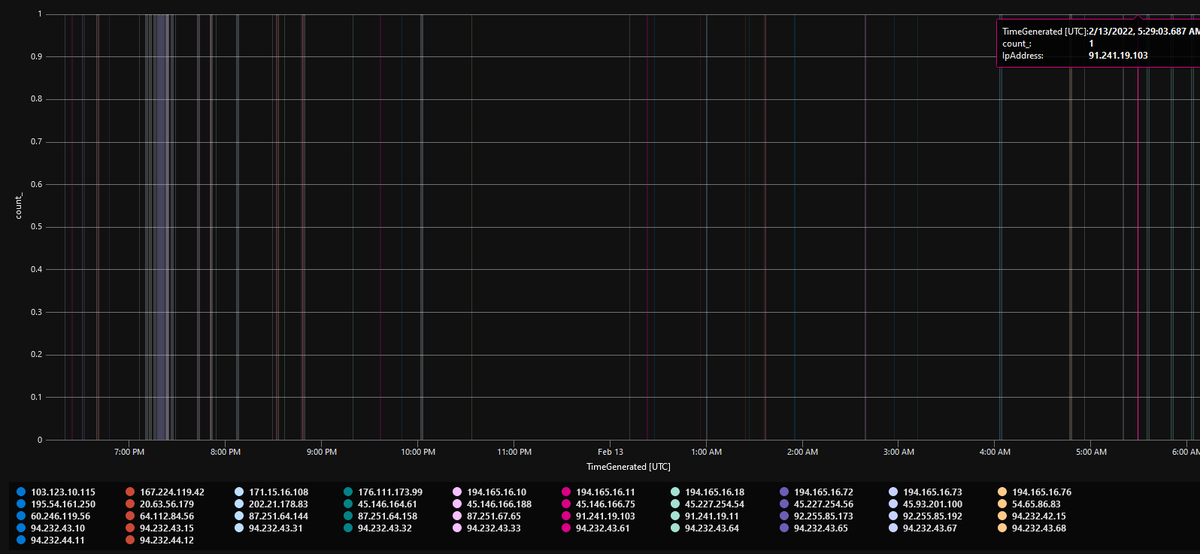Screen dimensions: 1200x554
Task: Select legend entry 45.93.201.100
Action: (925, 504)
